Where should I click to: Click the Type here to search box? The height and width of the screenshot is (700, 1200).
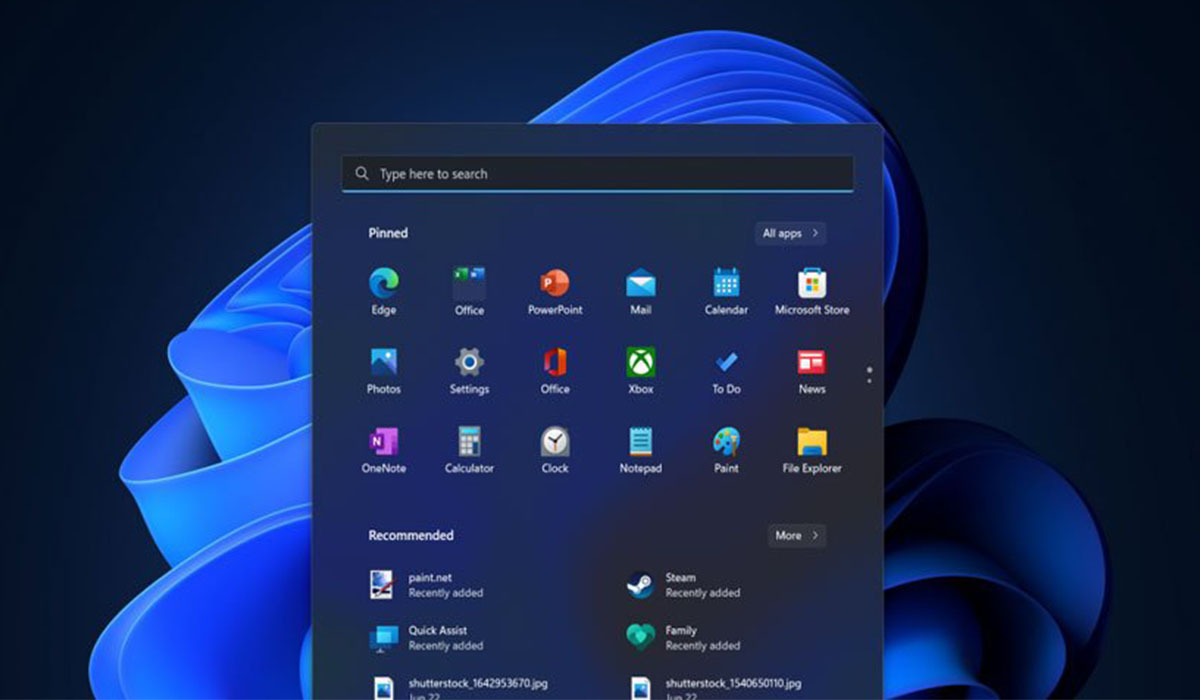coord(598,173)
